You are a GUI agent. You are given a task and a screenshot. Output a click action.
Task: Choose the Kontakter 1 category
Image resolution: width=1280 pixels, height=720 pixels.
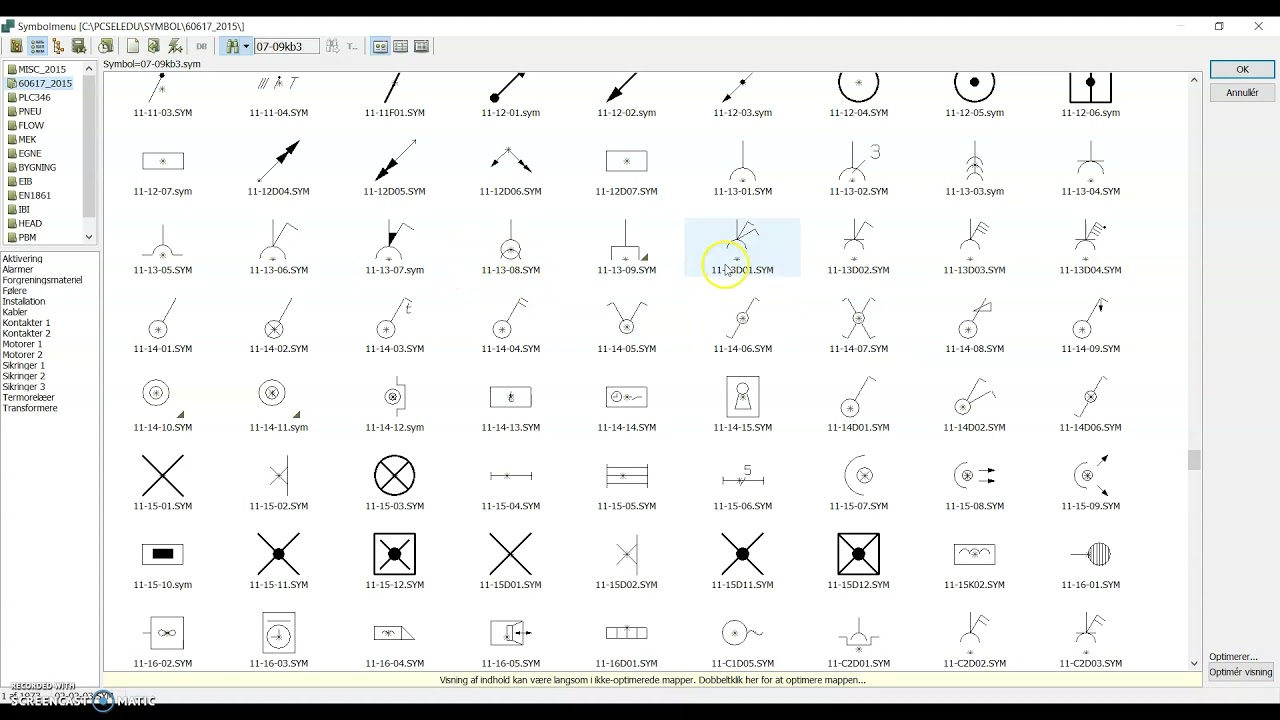(26, 323)
